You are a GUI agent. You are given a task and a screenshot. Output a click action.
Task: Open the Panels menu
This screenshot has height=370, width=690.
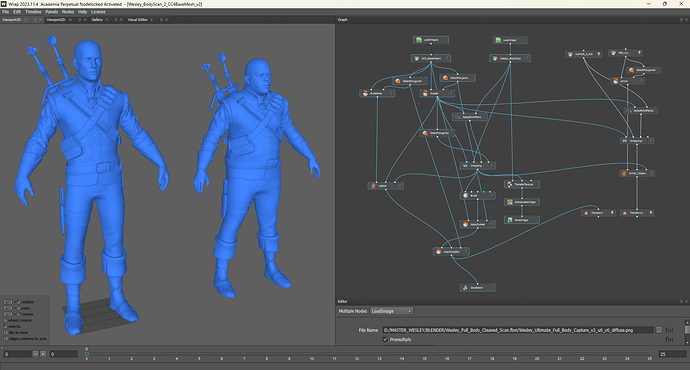pyautogui.click(x=51, y=12)
